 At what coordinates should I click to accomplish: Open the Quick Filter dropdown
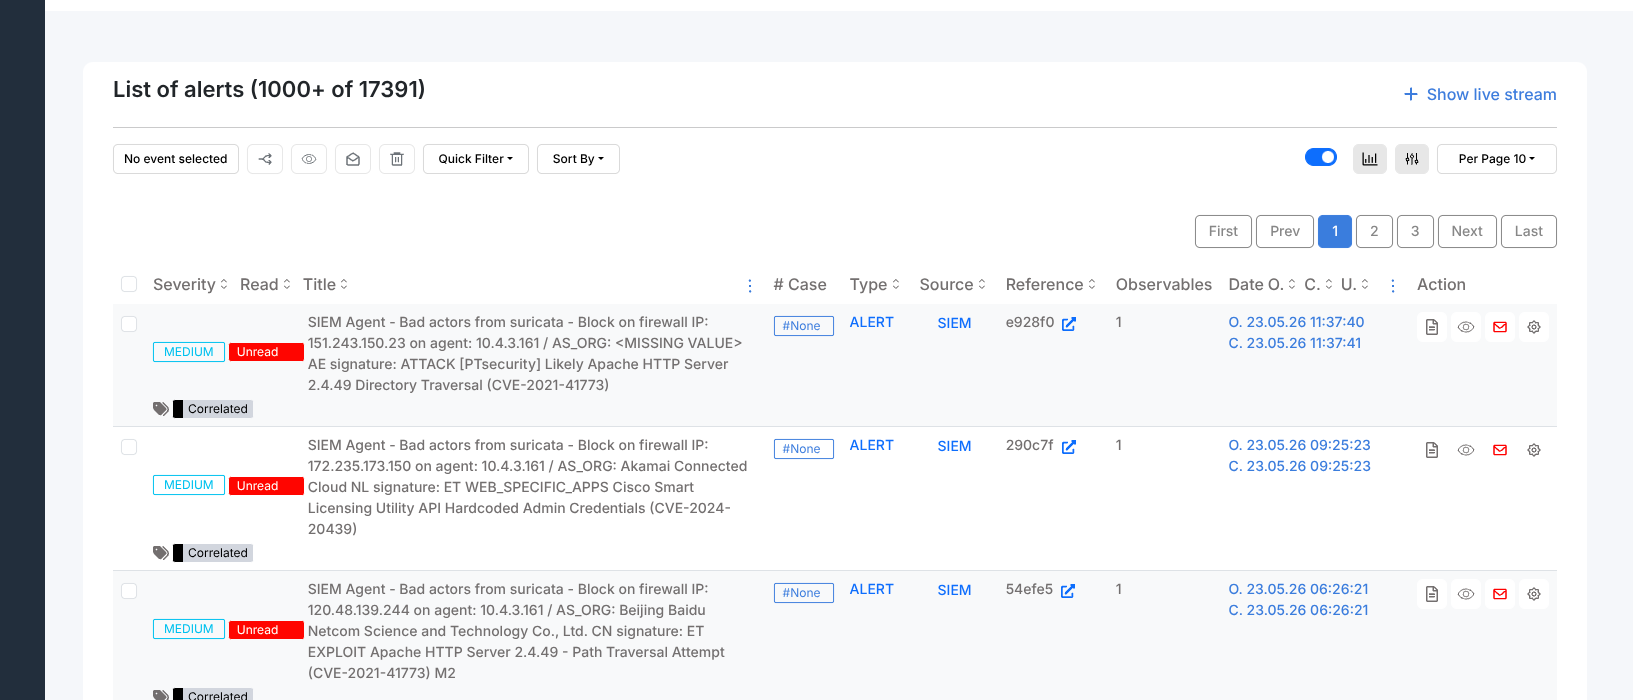[476, 159]
